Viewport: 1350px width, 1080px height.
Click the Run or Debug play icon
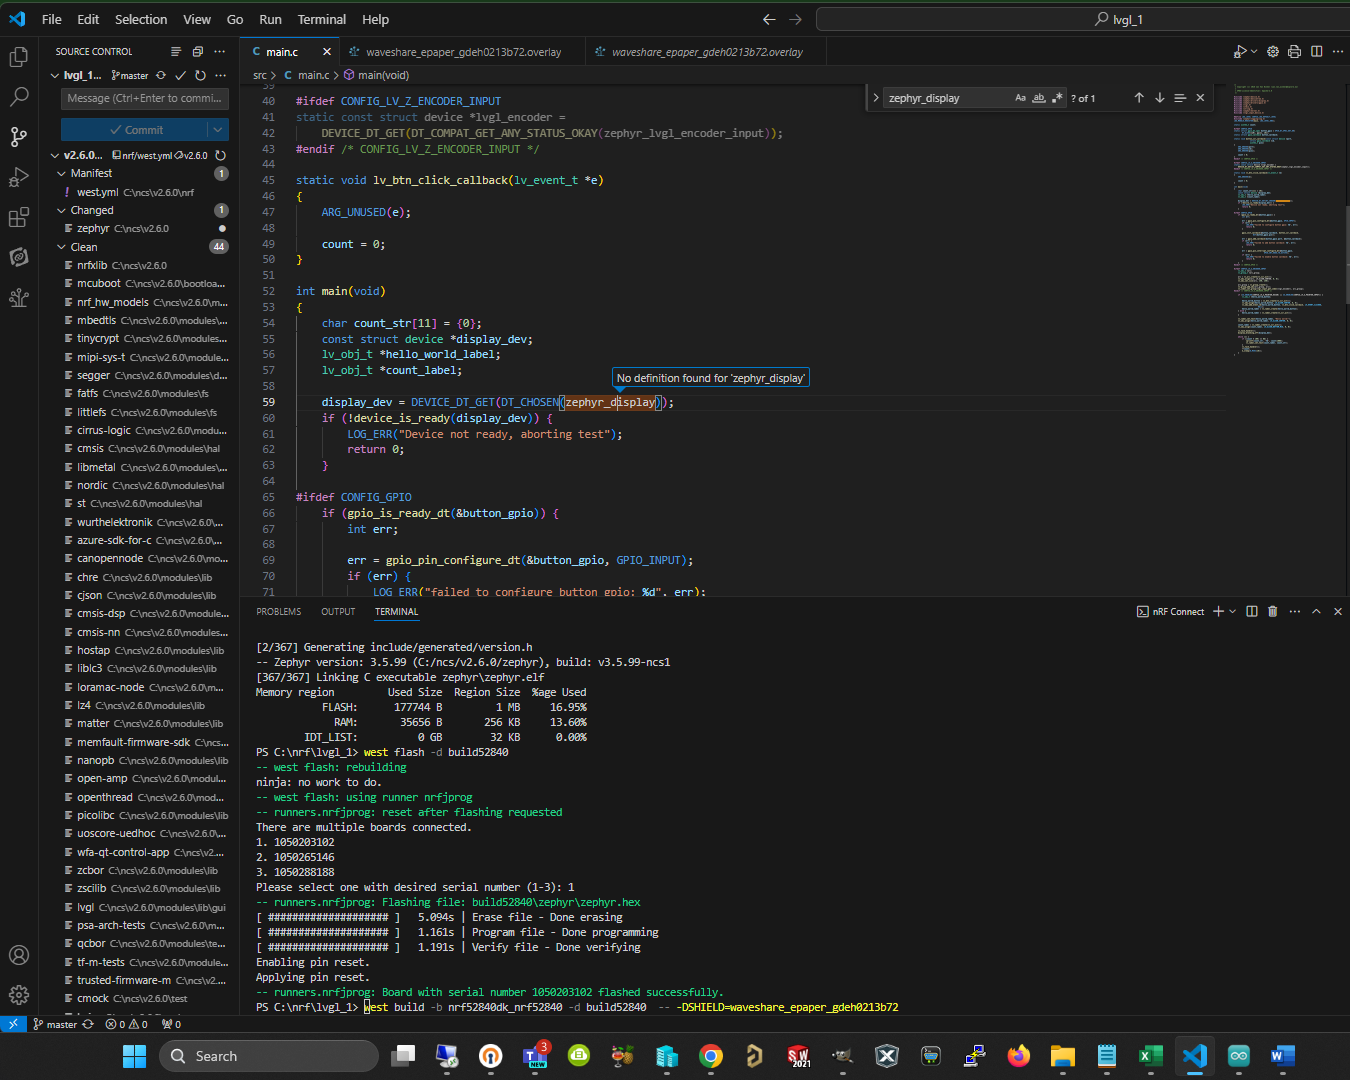[1239, 51]
